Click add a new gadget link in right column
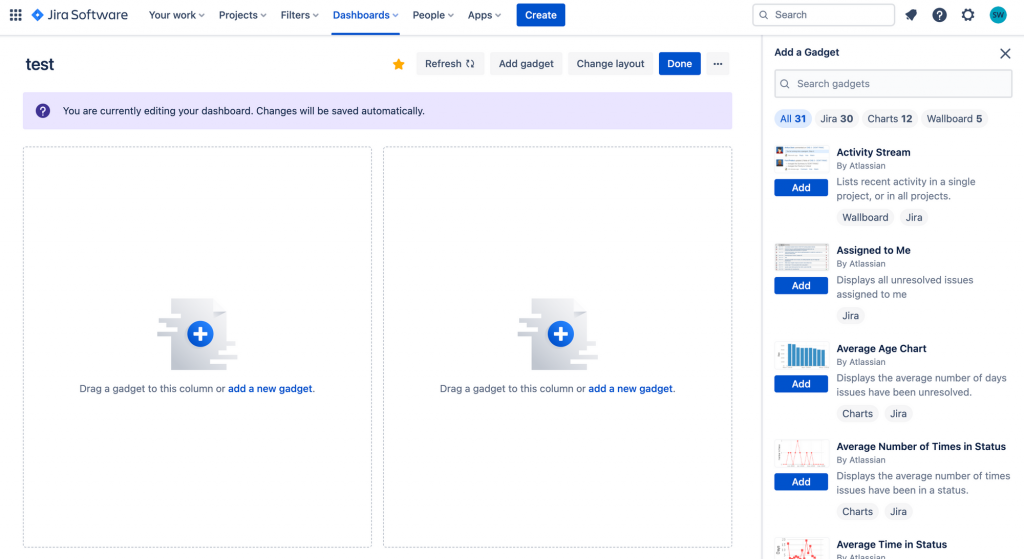The height and width of the screenshot is (559, 1024). coord(630,389)
